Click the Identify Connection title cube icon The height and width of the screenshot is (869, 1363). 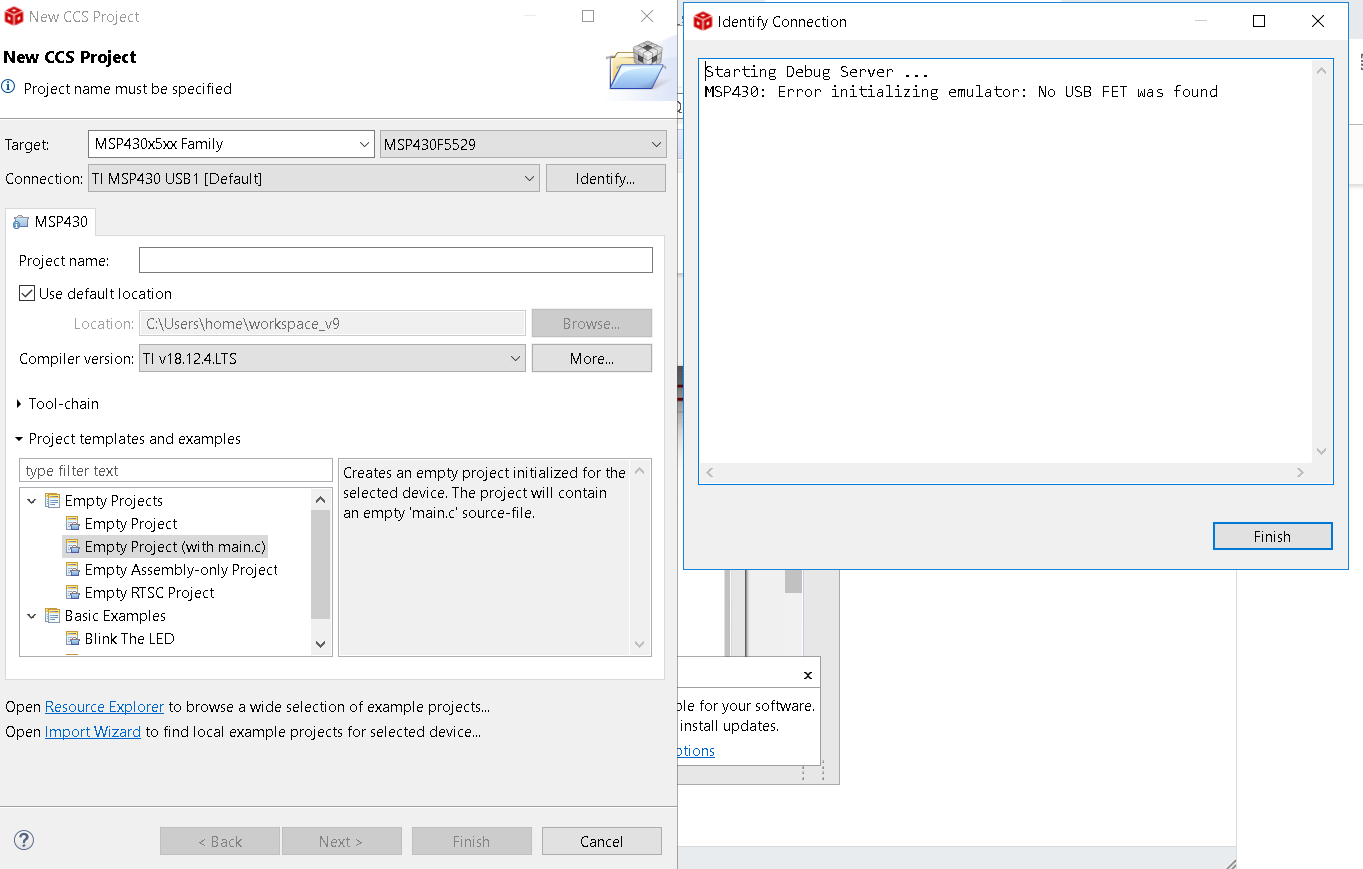[x=703, y=21]
